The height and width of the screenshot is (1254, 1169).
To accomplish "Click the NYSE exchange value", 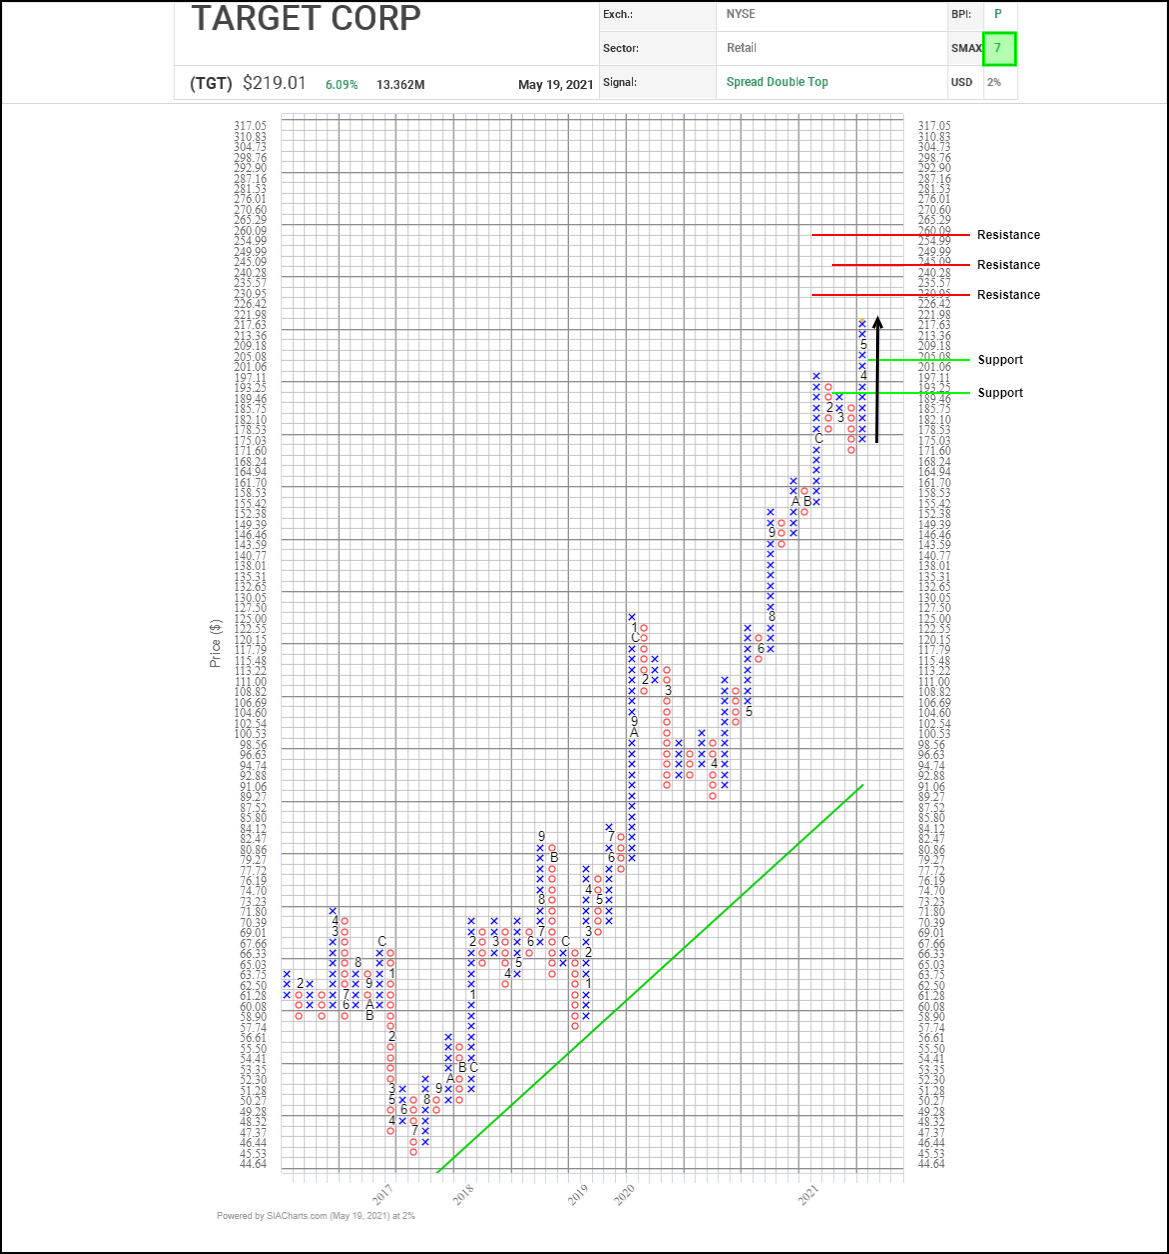I will click(x=741, y=14).
